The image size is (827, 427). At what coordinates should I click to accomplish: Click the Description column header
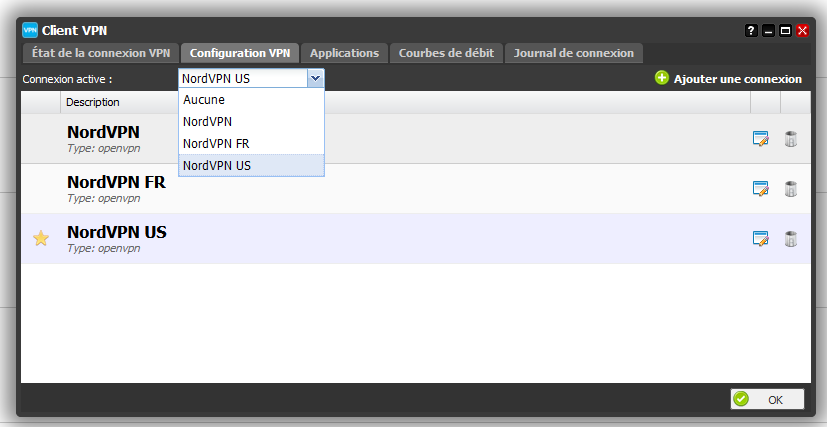tap(405, 102)
